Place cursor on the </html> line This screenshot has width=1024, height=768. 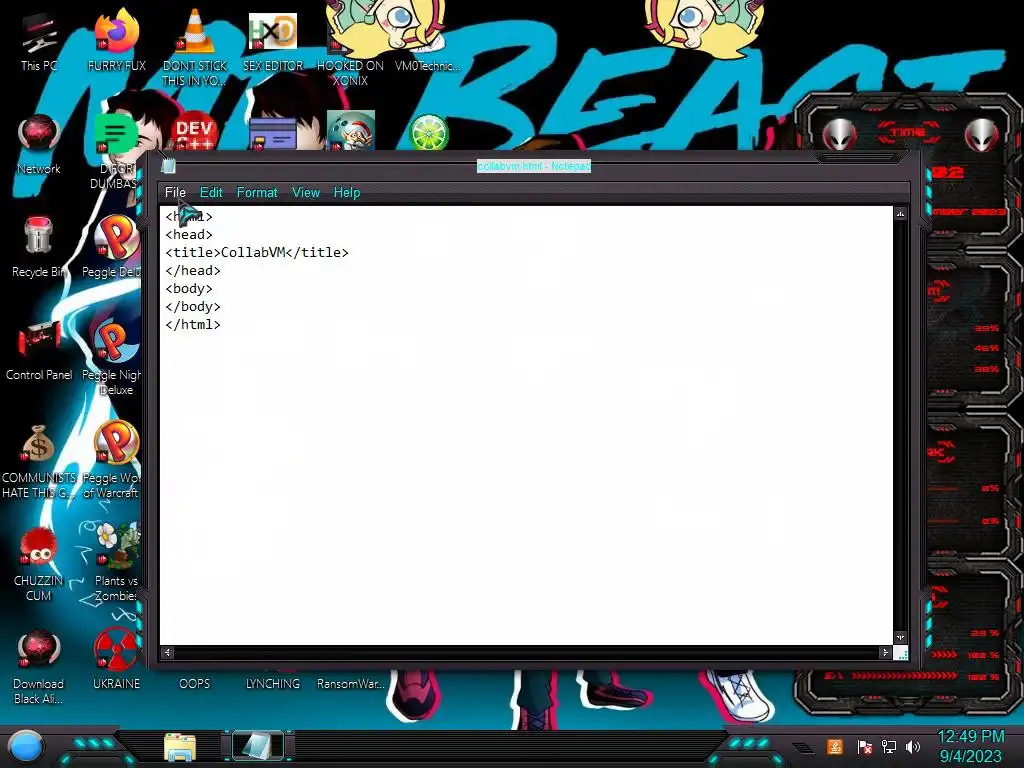tap(193, 325)
